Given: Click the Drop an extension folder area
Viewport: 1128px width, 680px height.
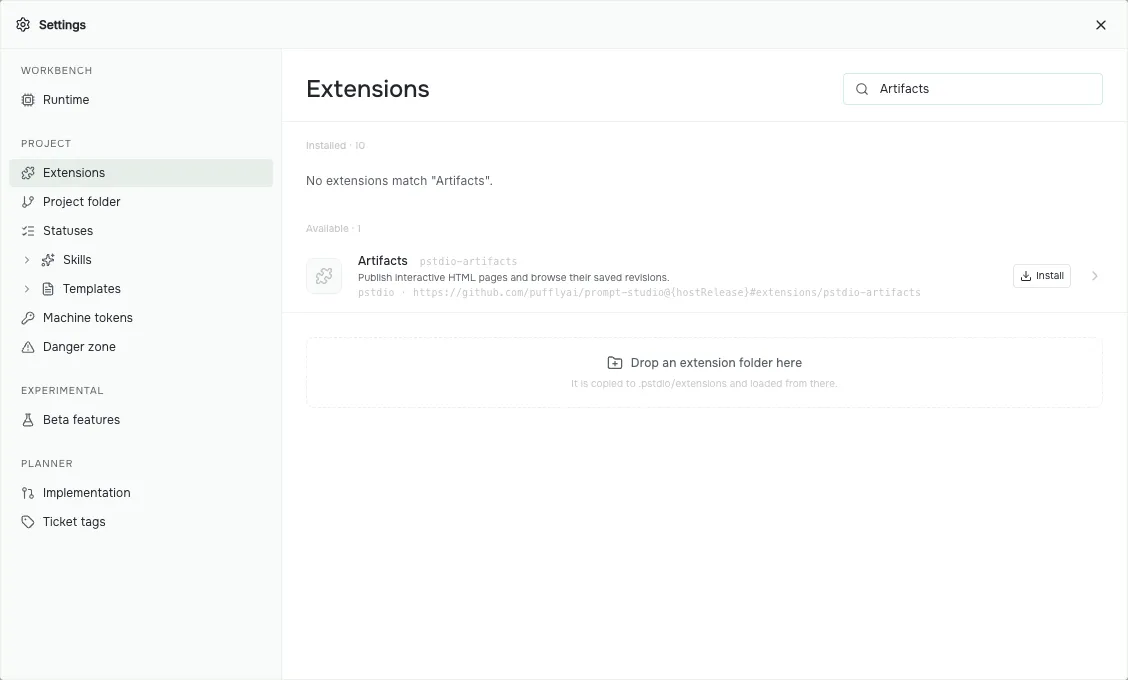Looking at the screenshot, I should [704, 373].
